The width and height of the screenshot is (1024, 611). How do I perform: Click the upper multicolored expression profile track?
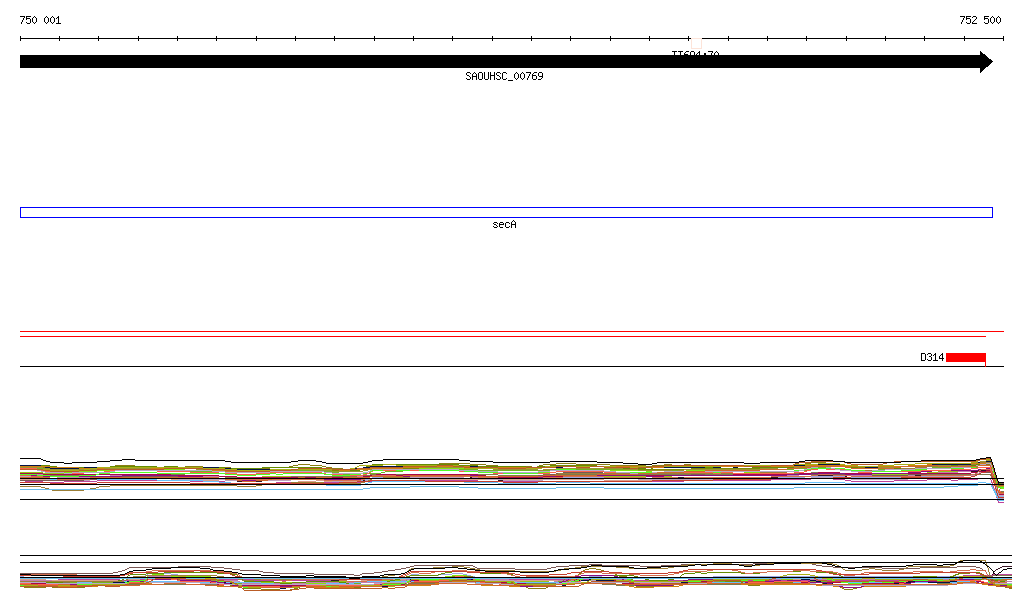(500, 473)
